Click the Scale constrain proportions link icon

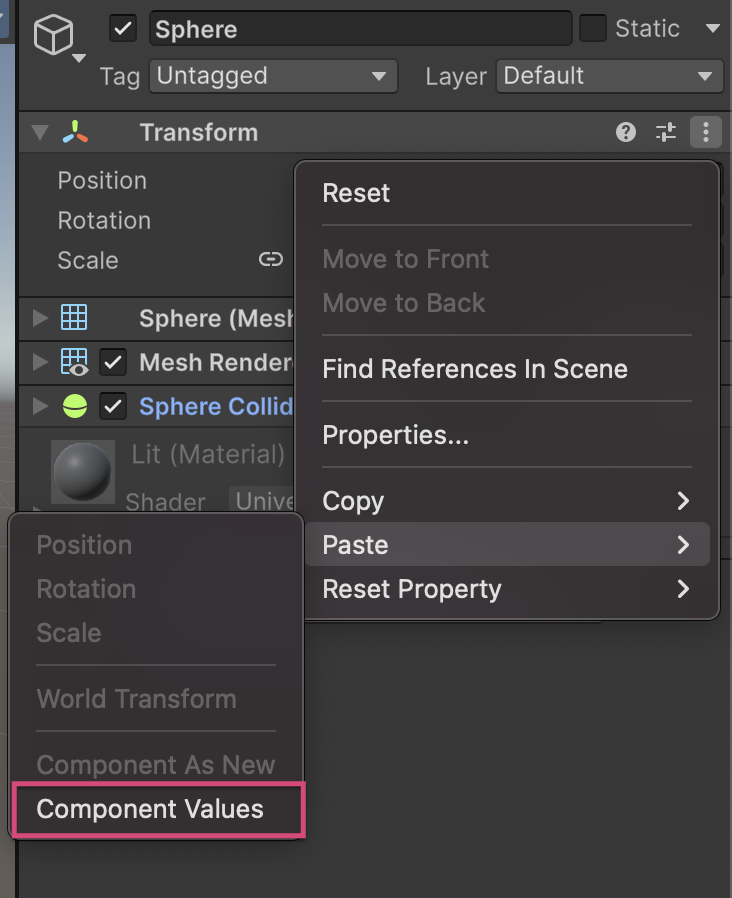270,260
